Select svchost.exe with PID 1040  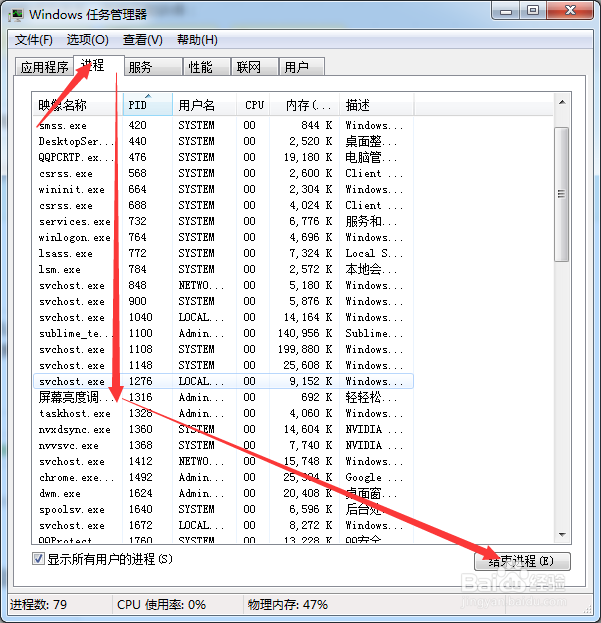coord(223,317)
